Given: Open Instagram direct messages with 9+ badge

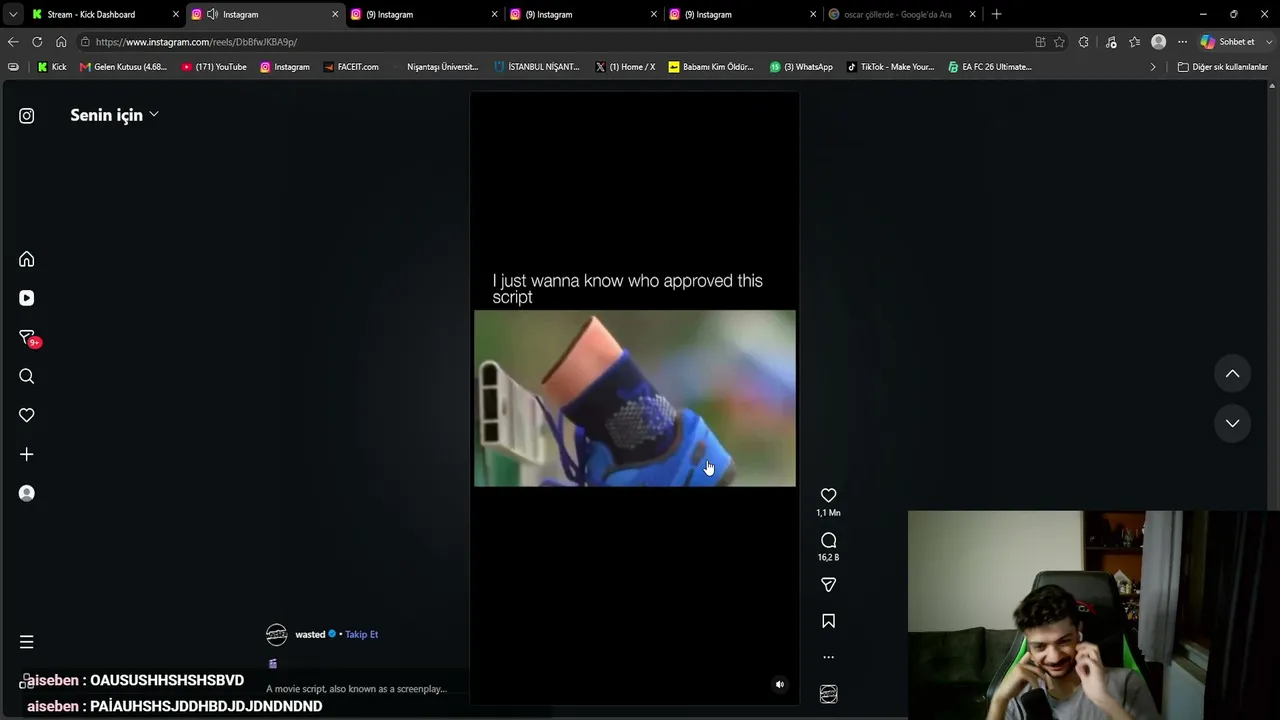Looking at the screenshot, I should click(x=28, y=338).
